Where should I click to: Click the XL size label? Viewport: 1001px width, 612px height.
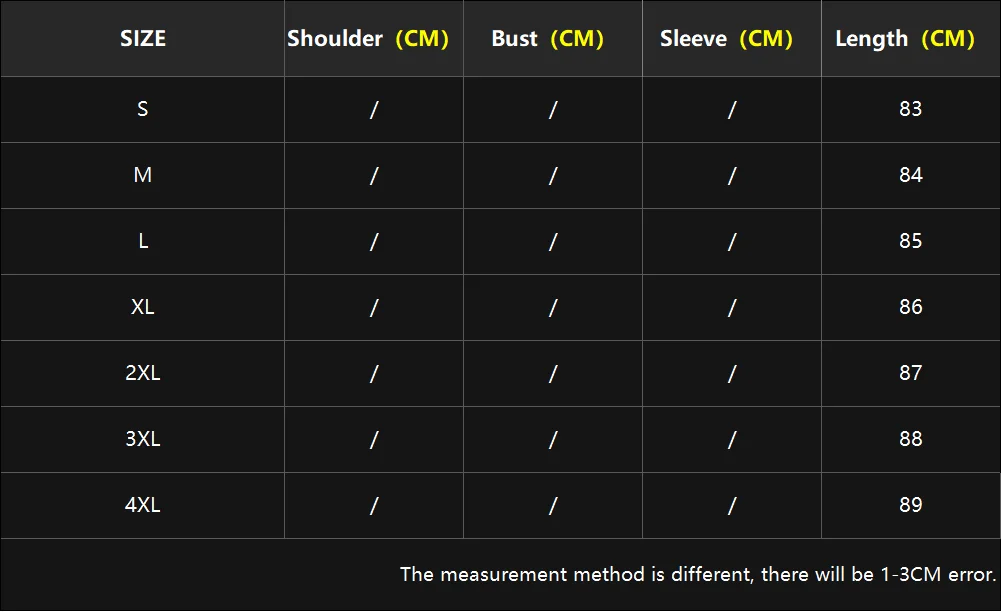(143, 307)
